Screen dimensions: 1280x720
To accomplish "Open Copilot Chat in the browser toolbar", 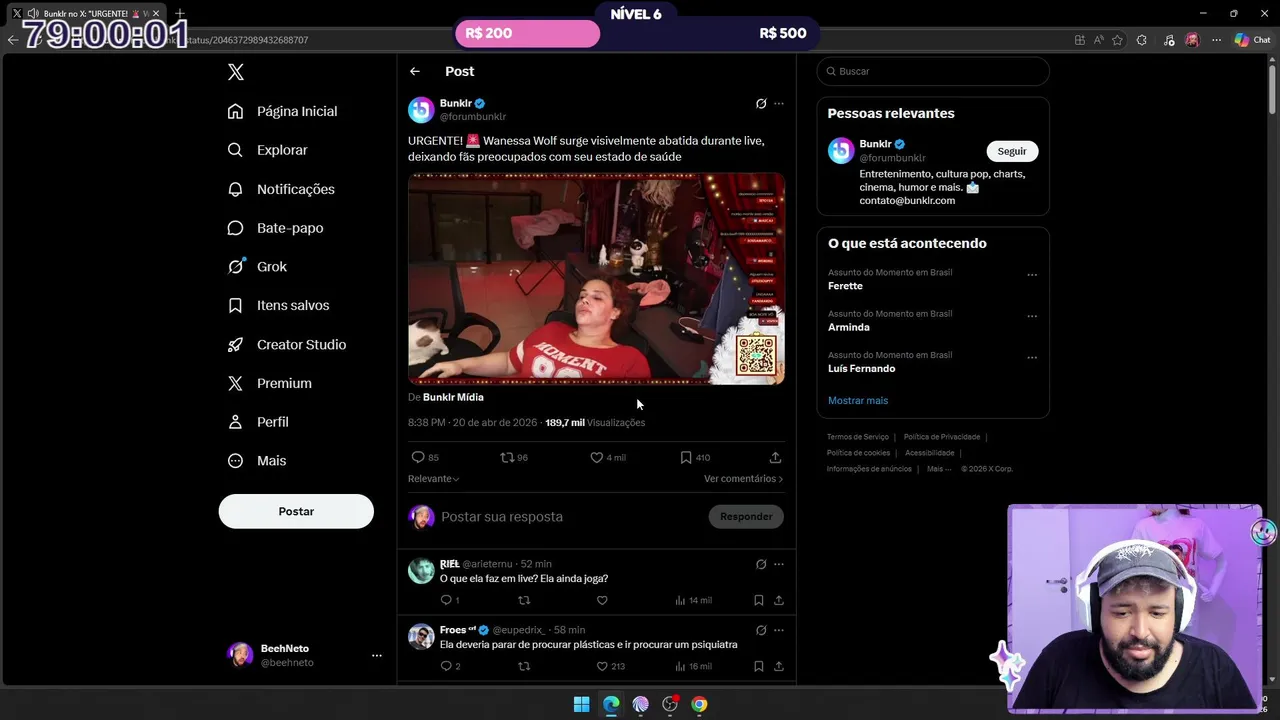I will tap(1252, 40).
